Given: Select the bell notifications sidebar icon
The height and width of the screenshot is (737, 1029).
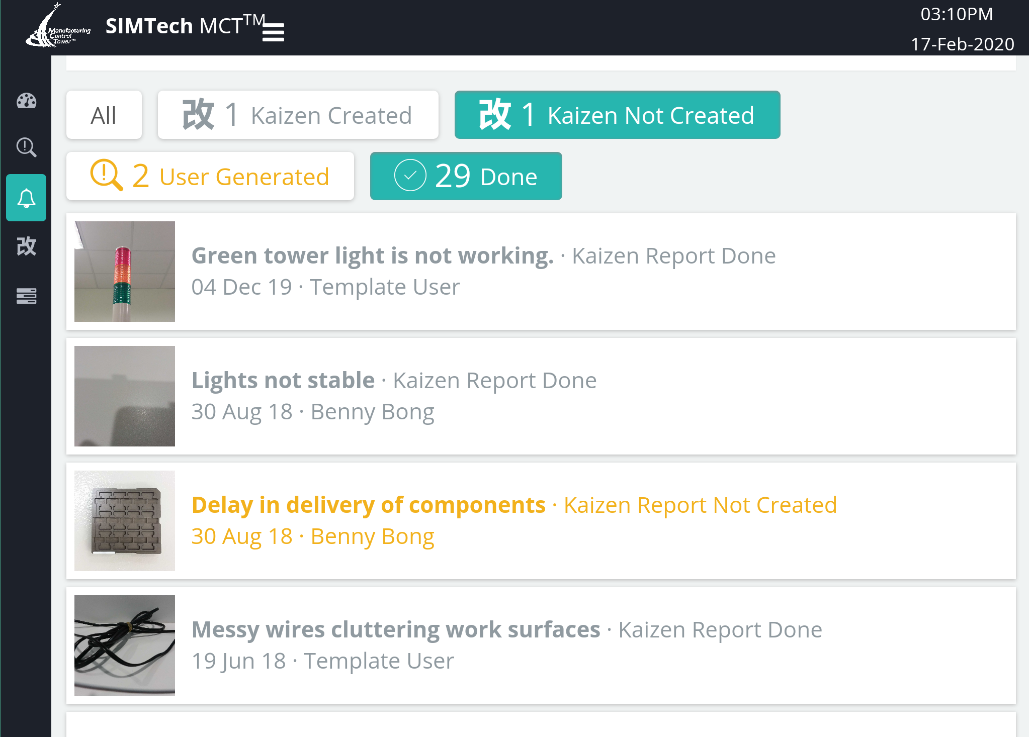Looking at the screenshot, I should [26, 198].
